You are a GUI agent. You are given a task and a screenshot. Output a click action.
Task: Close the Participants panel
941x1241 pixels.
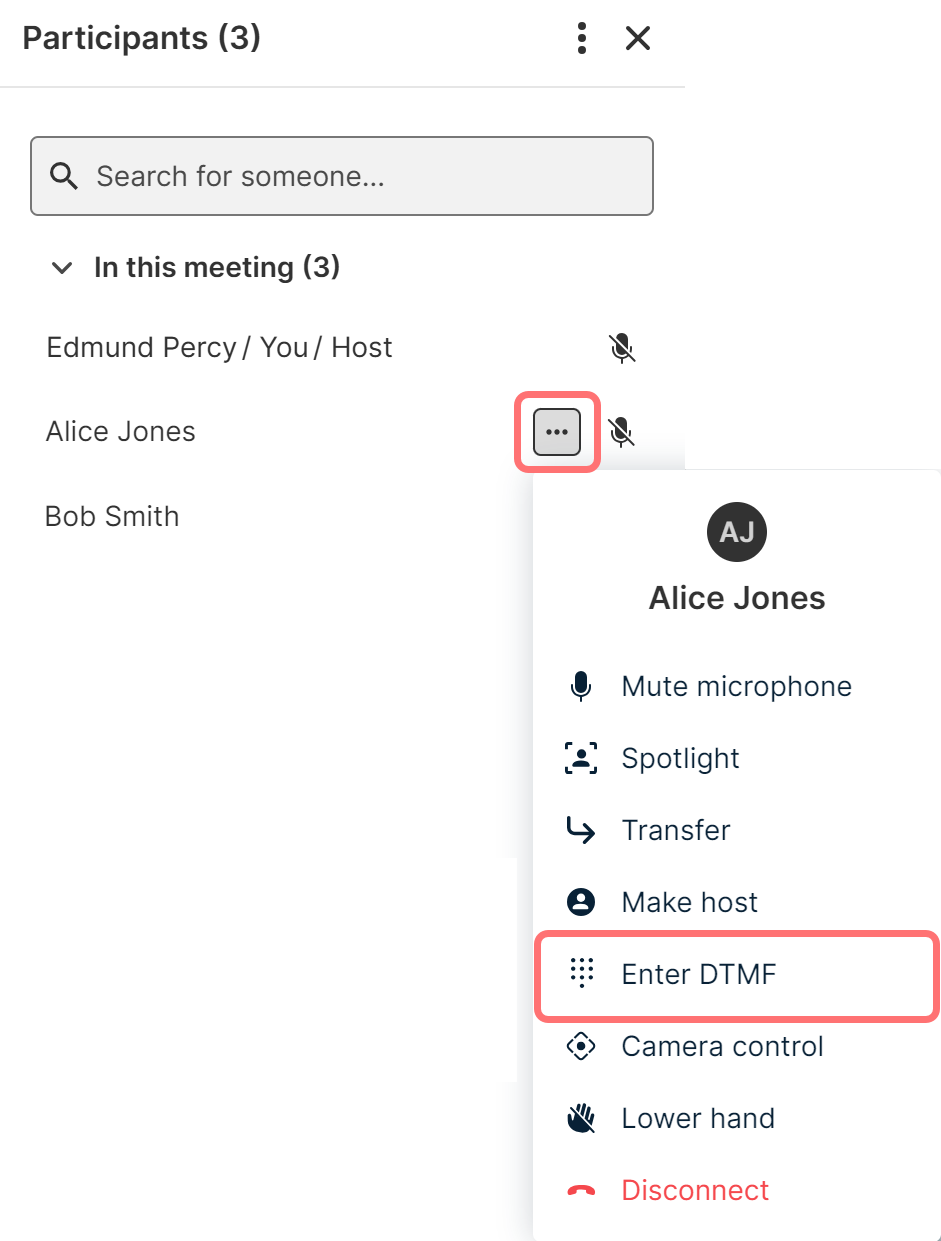click(638, 39)
